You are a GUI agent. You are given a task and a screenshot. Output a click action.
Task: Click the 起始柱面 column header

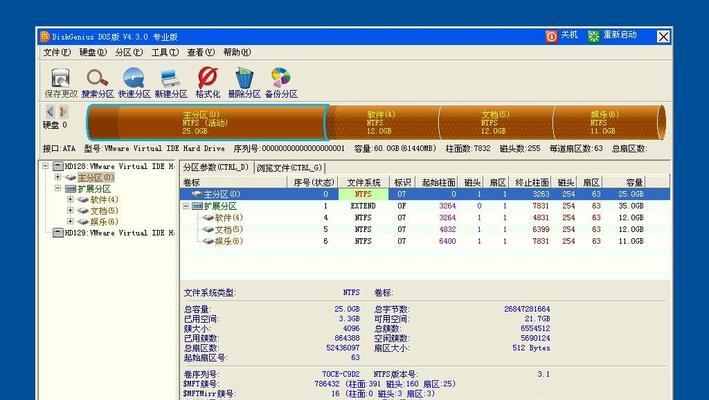(x=438, y=183)
